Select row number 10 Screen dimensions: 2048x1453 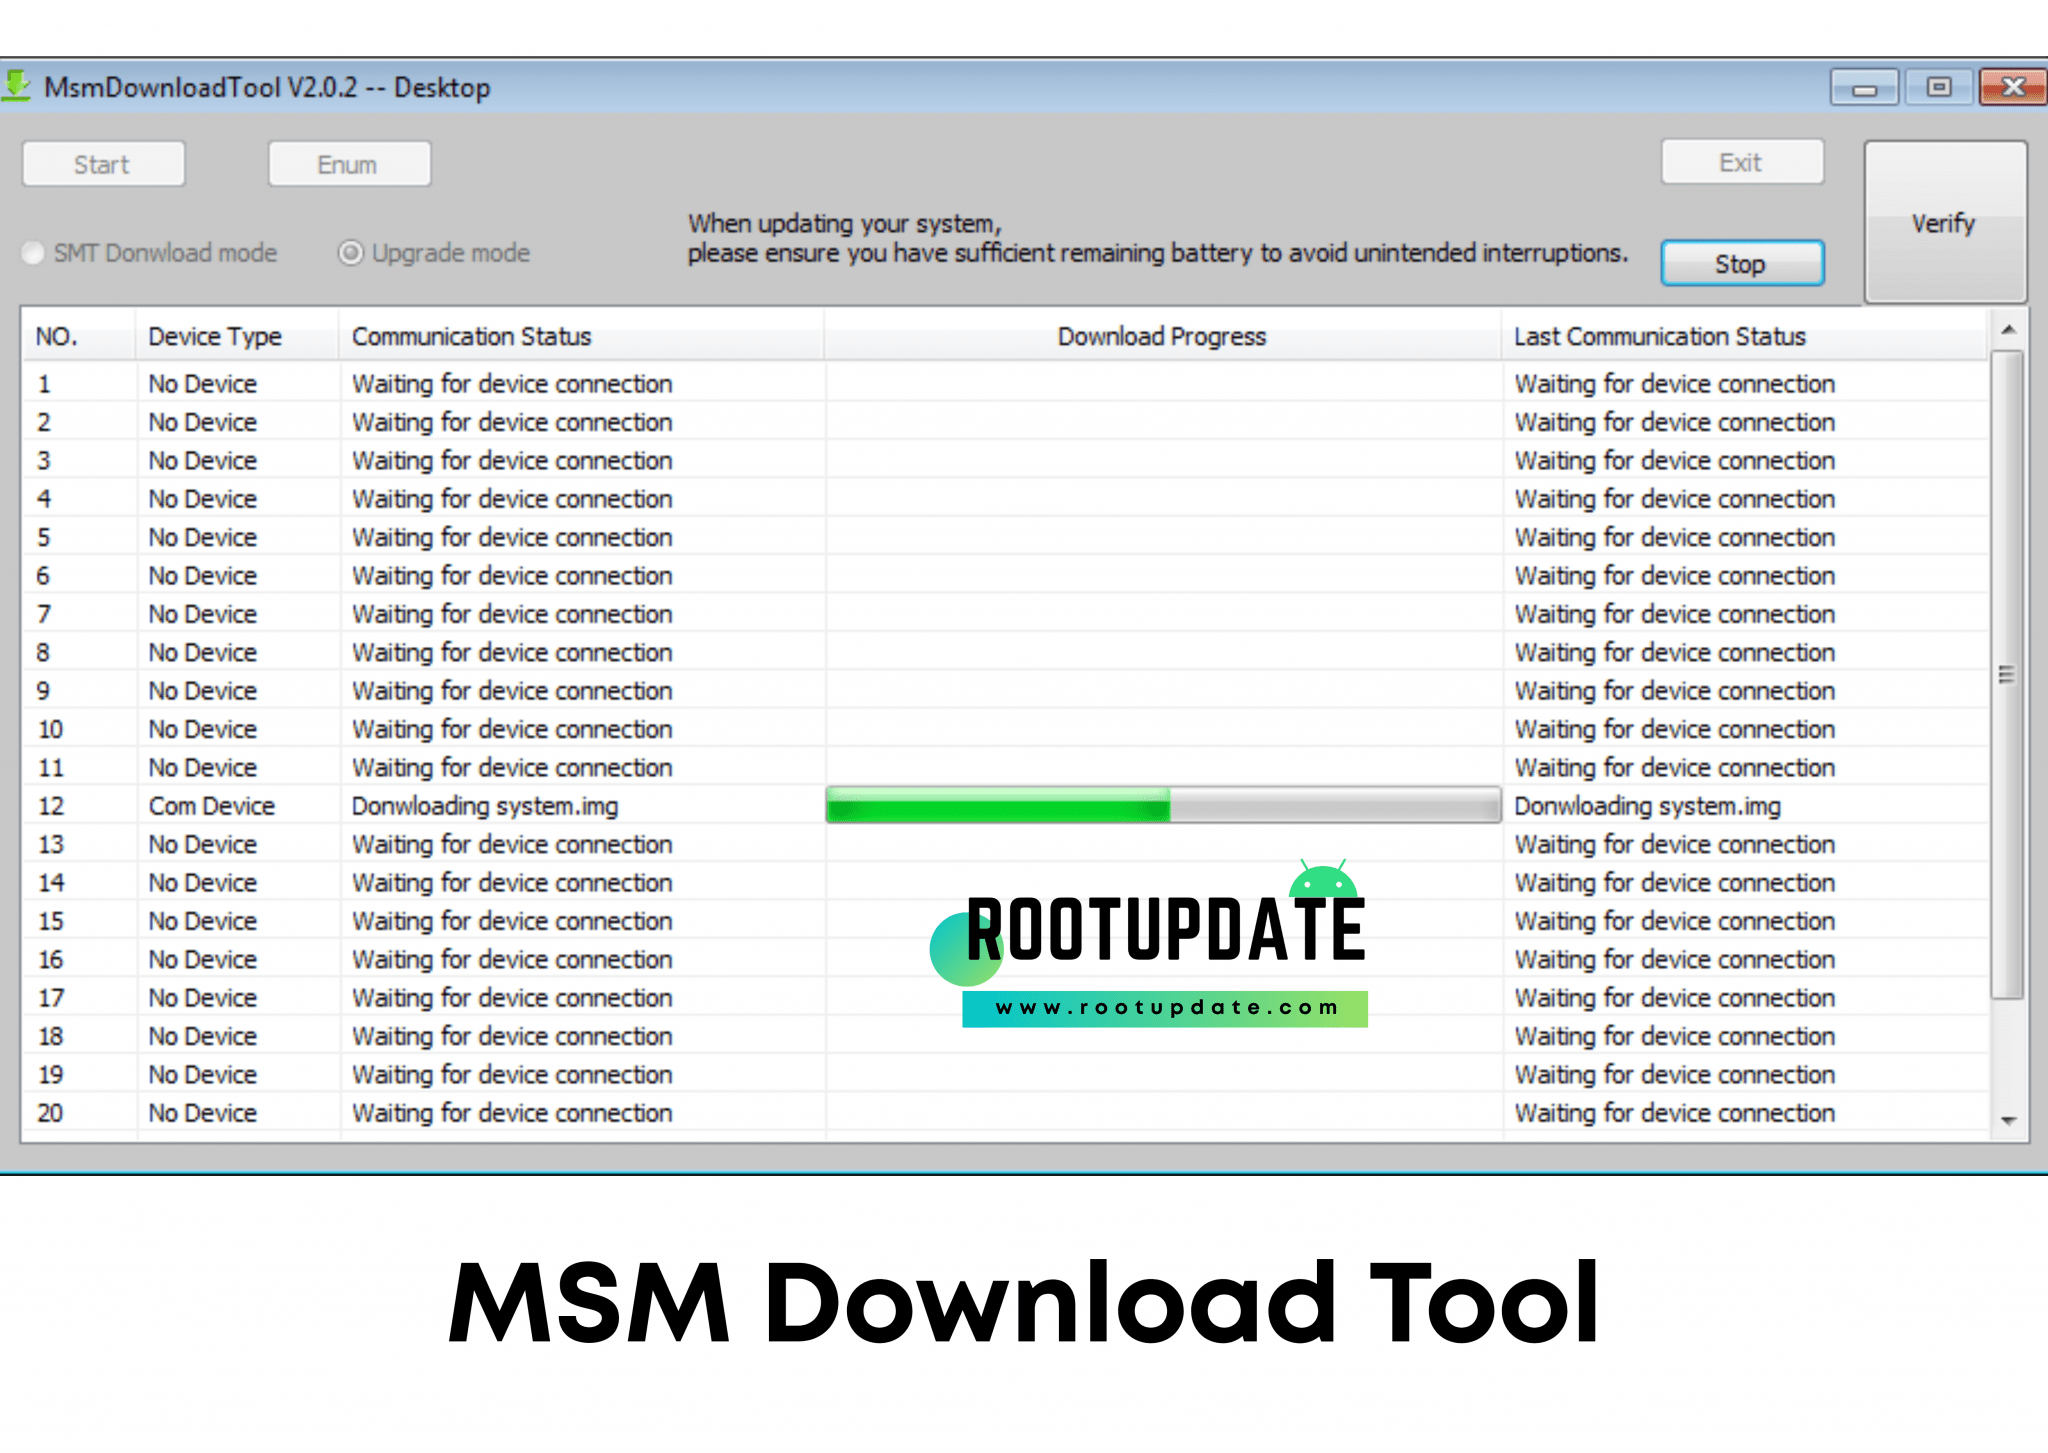coord(51,729)
